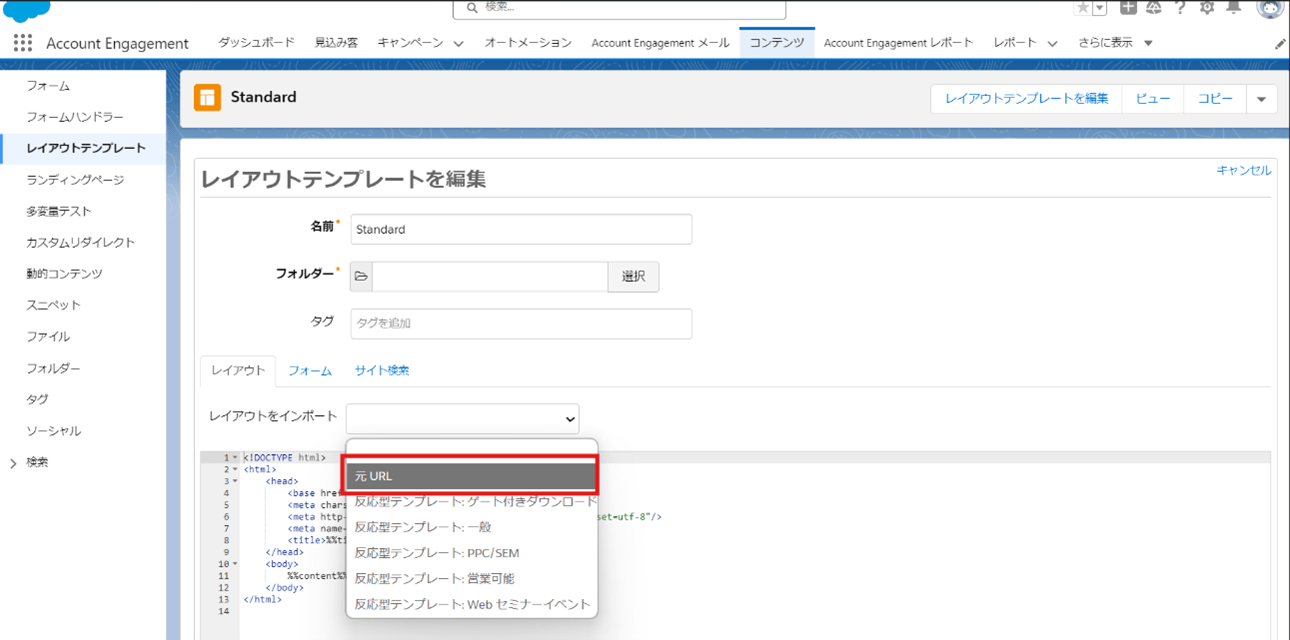1290x640 pixels.
Task: Click the global actions plus icon
Action: (1128, 8)
